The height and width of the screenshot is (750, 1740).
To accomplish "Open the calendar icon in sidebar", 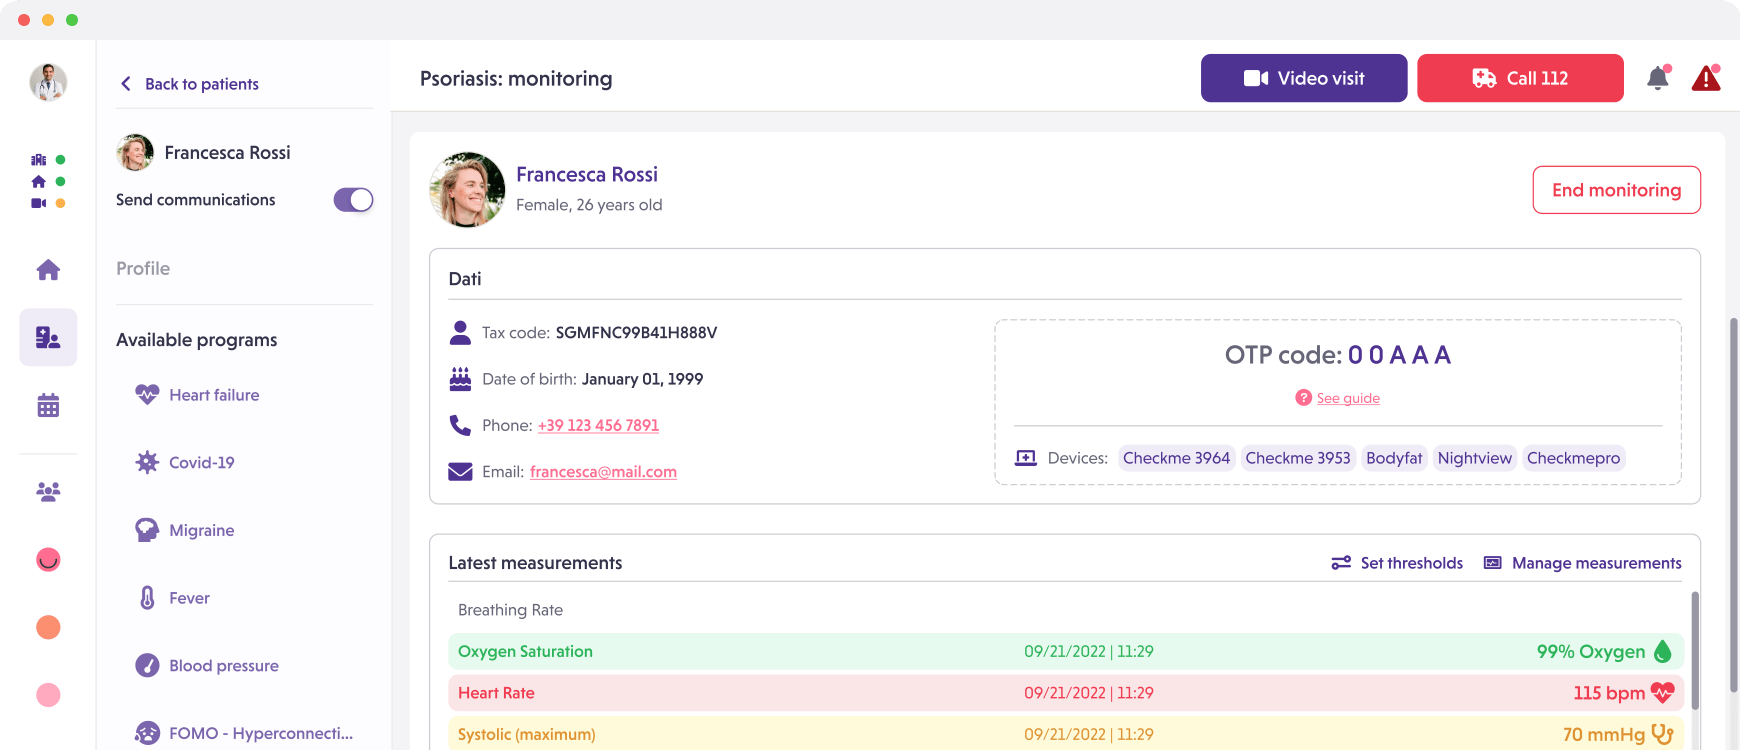I will point(48,405).
